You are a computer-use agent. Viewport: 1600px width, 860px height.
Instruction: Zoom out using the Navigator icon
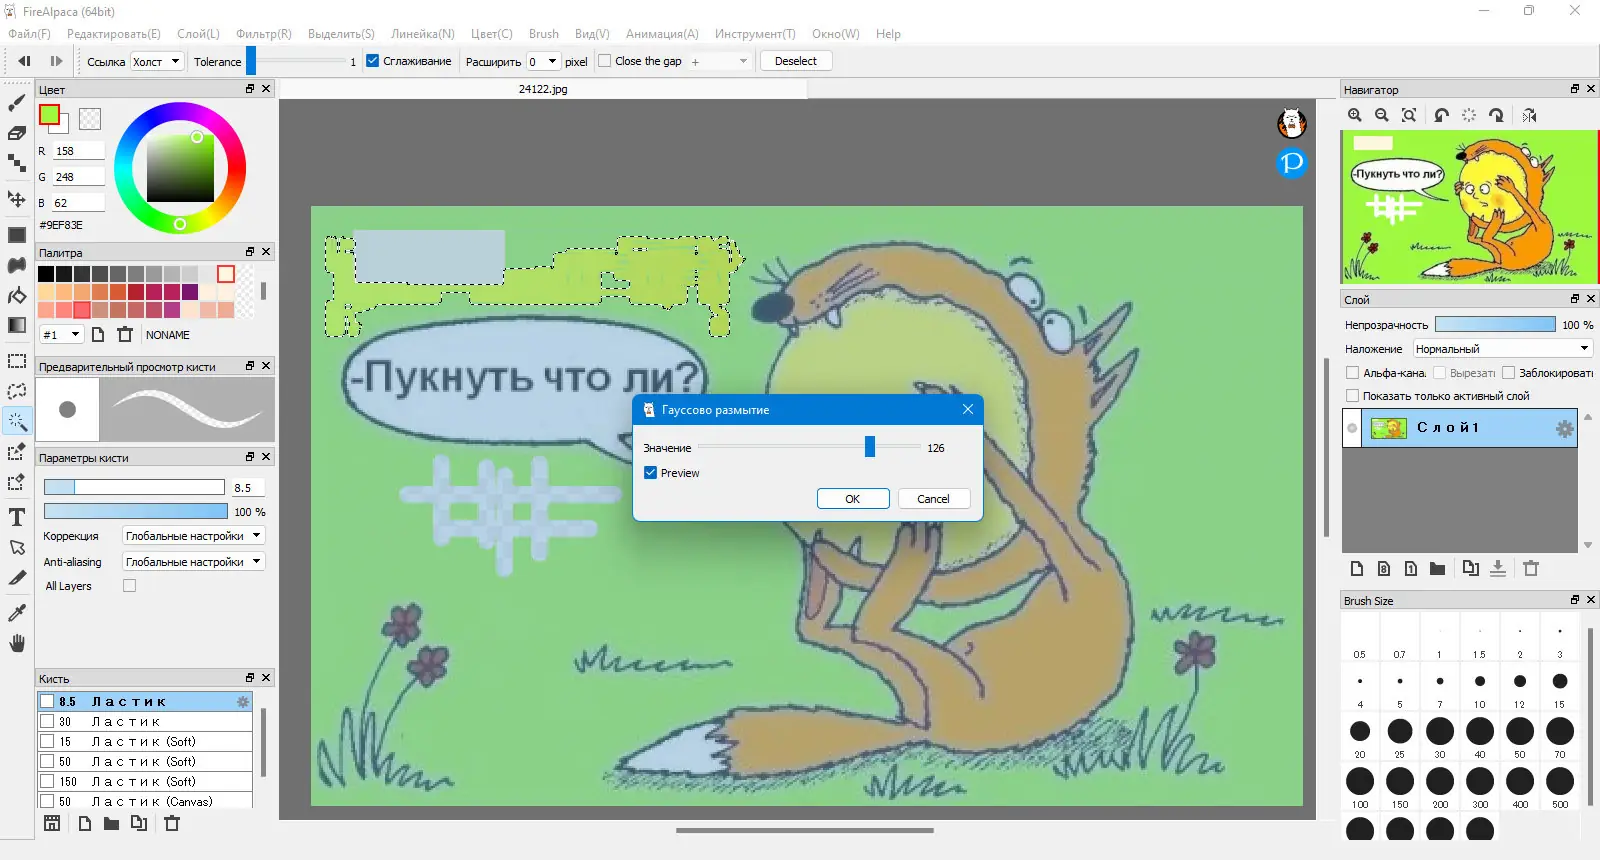pos(1382,115)
